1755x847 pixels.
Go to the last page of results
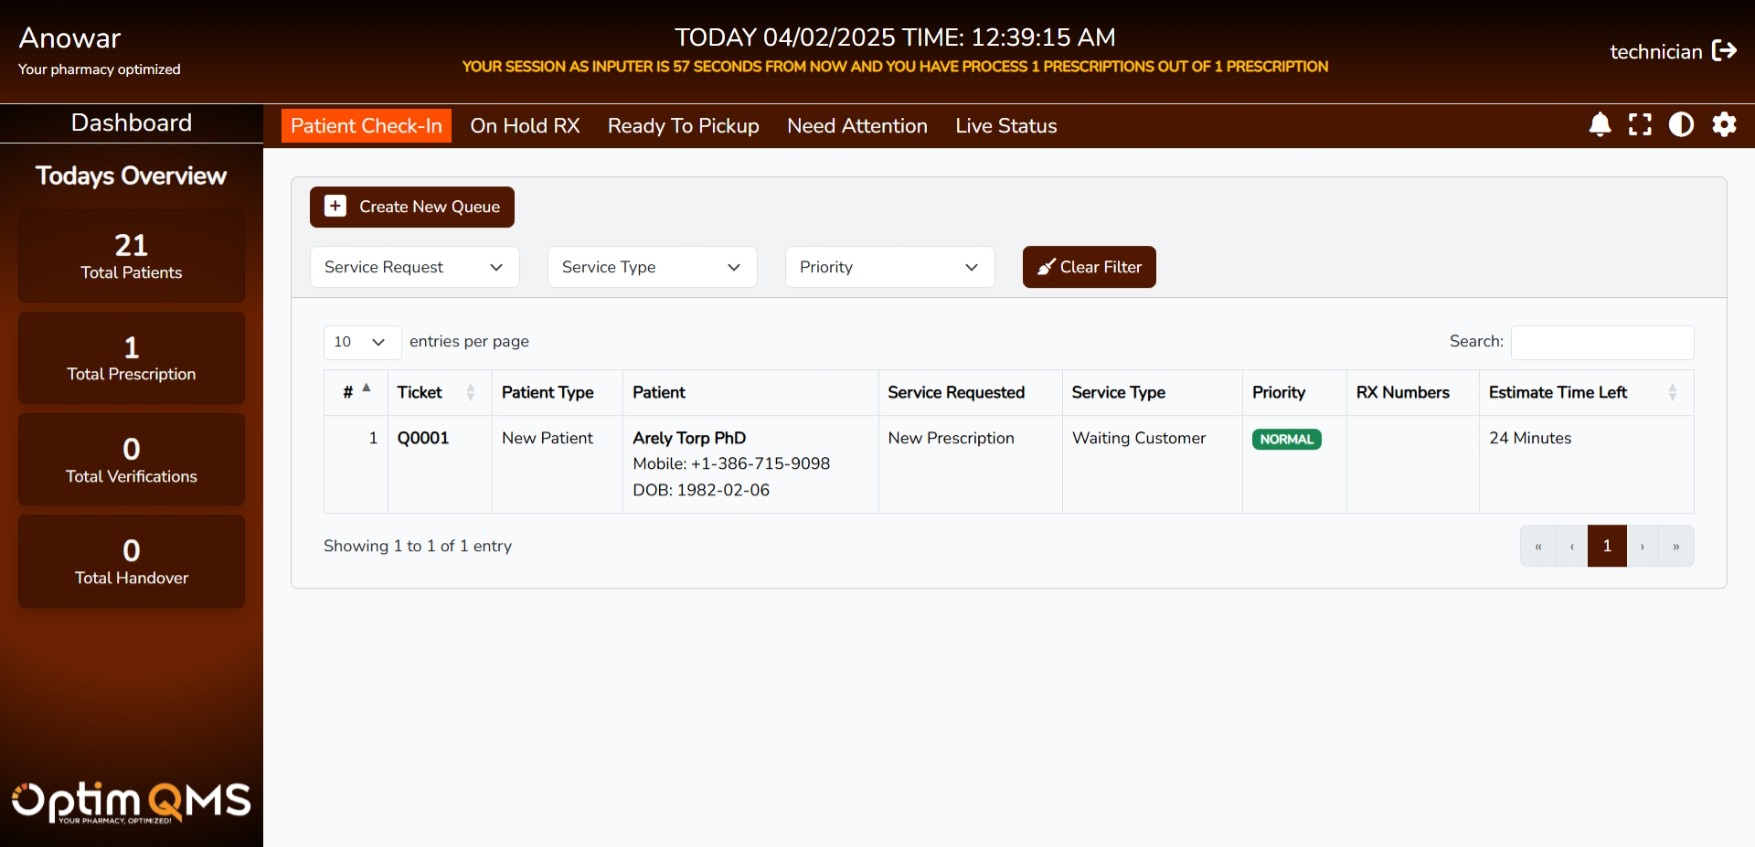pos(1676,546)
